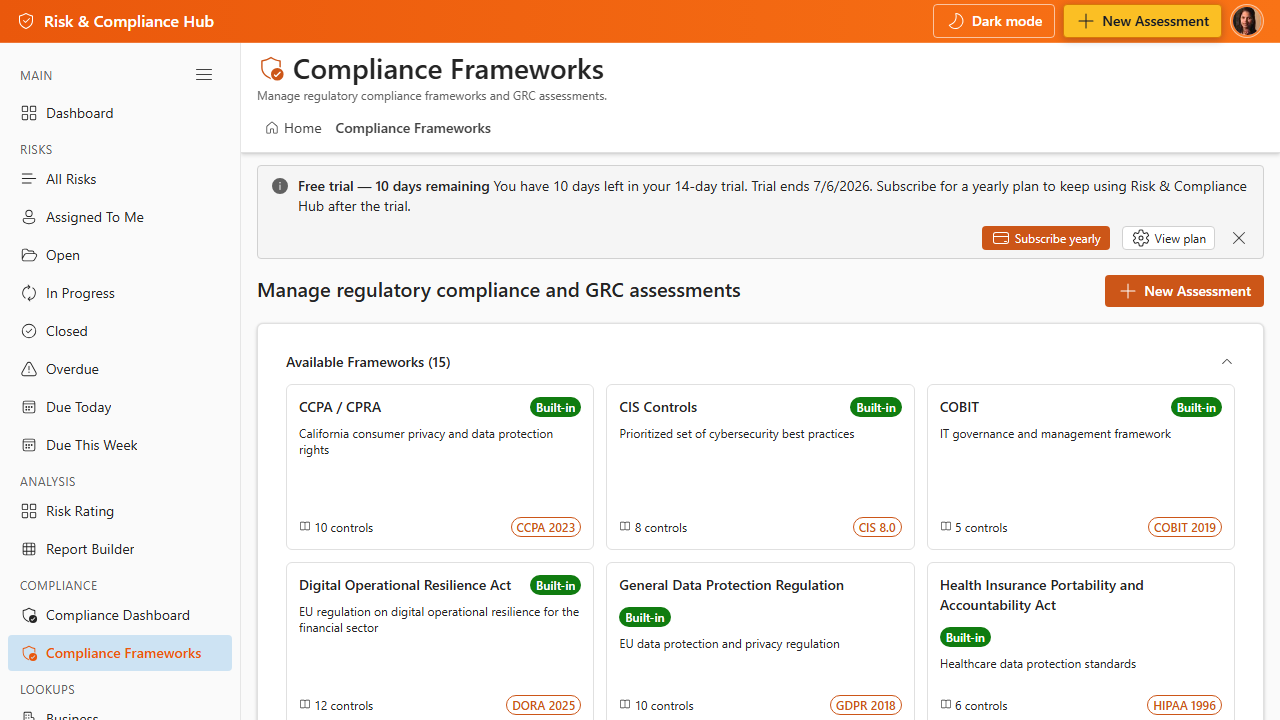Click the All Risks list icon
1280x720 pixels.
(29, 179)
